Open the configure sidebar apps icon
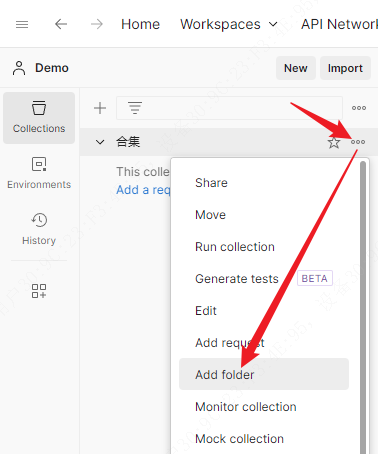This screenshot has width=378, height=454. pyautogui.click(x=39, y=291)
